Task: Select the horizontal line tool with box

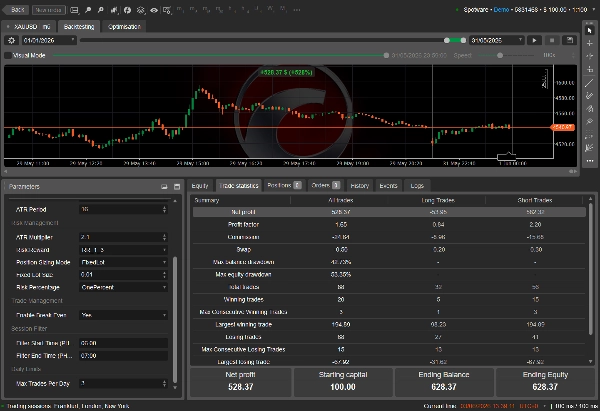Action: tap(590, 69)
